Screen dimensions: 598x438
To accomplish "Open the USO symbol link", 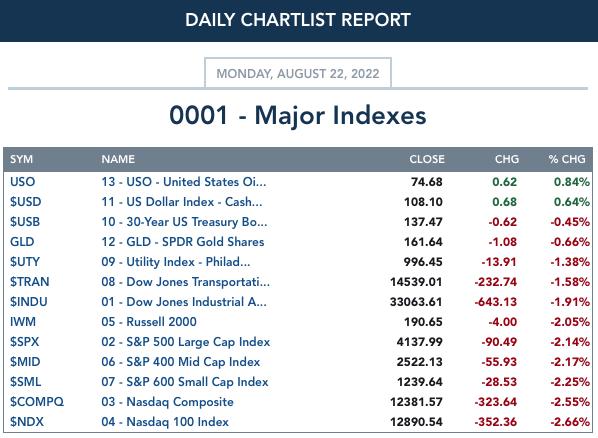I will coord(23,182).
